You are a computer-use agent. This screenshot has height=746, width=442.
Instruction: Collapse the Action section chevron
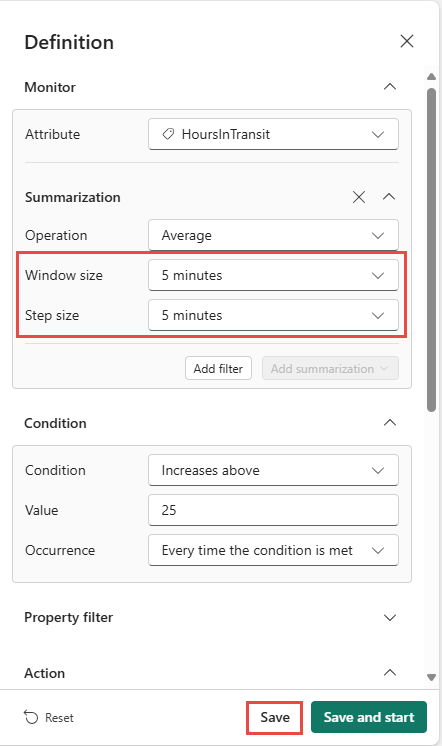390,673
